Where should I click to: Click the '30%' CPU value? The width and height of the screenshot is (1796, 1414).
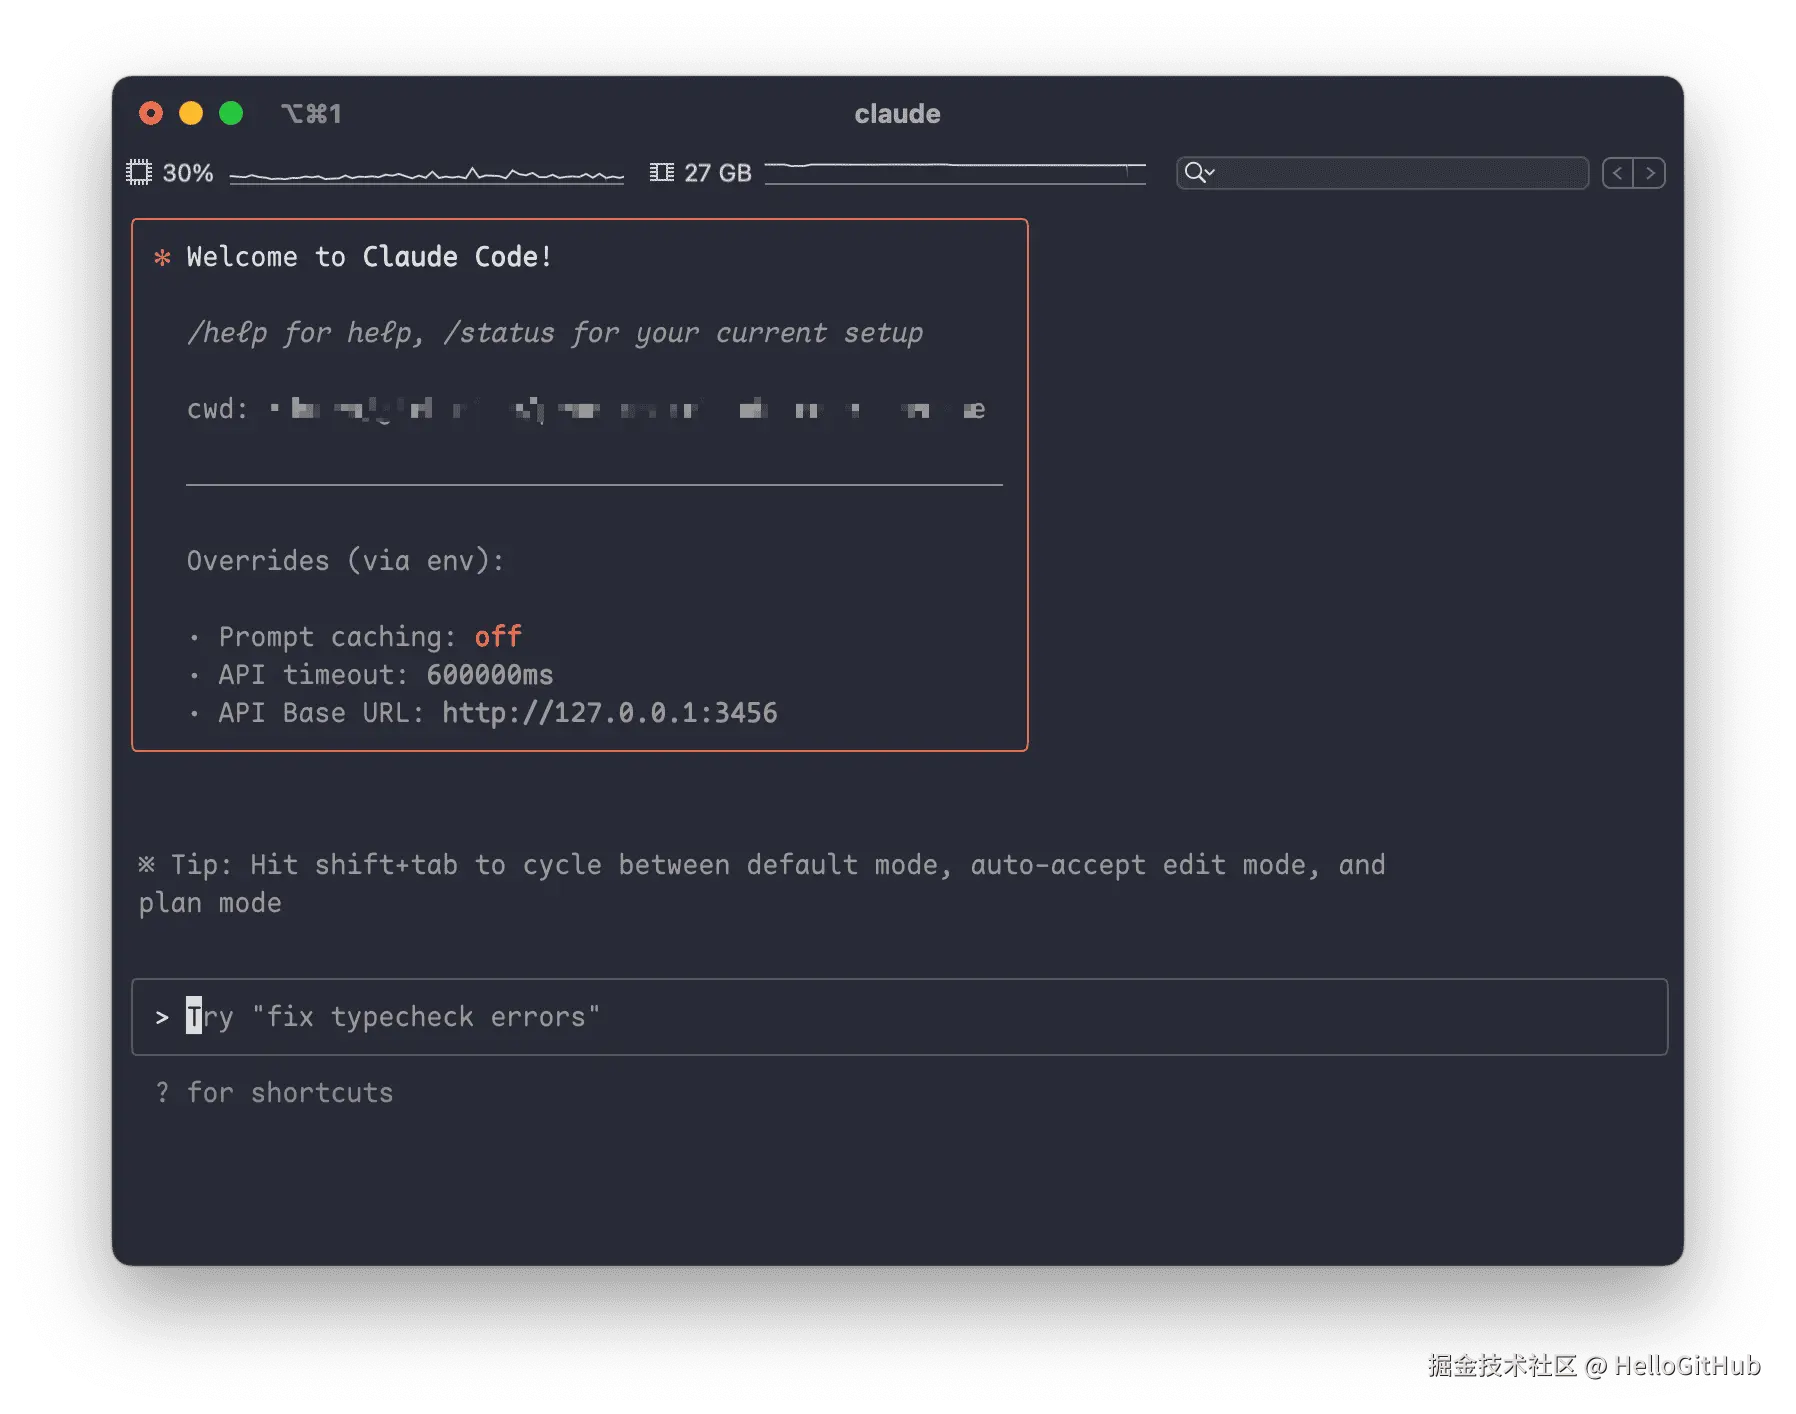pos(188,173)
